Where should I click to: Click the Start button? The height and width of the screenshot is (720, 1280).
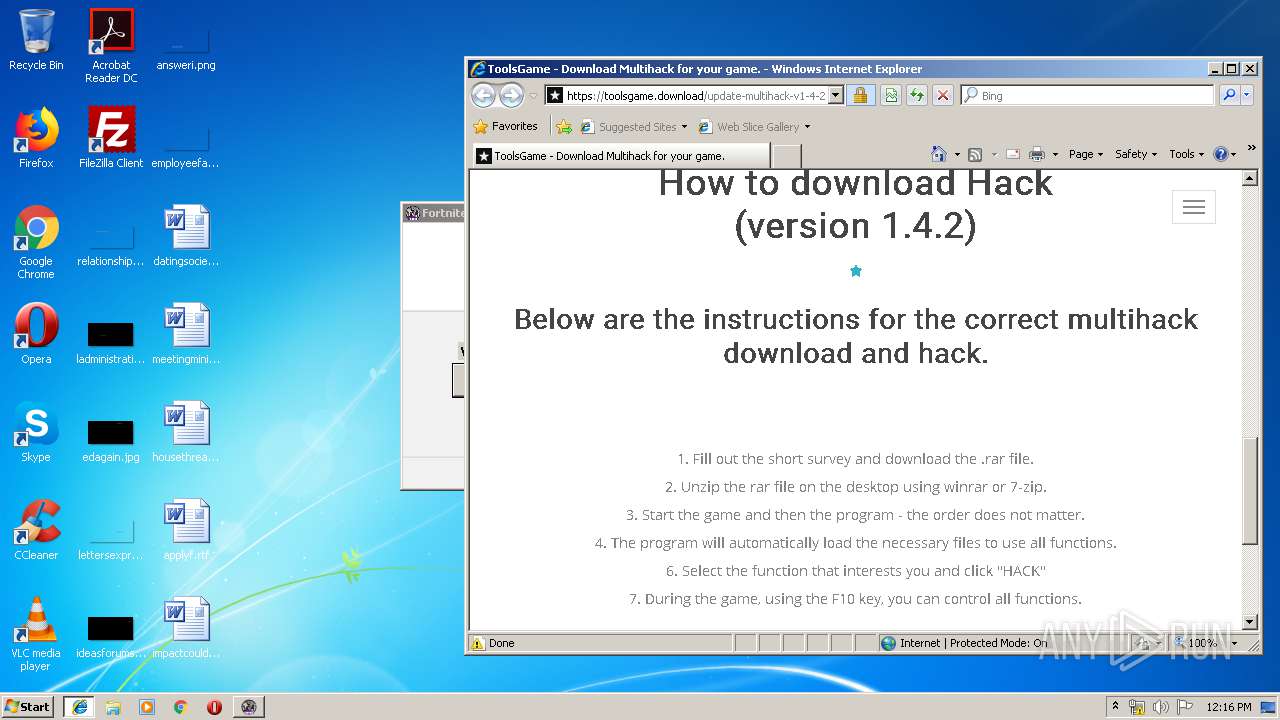point(27,706)
